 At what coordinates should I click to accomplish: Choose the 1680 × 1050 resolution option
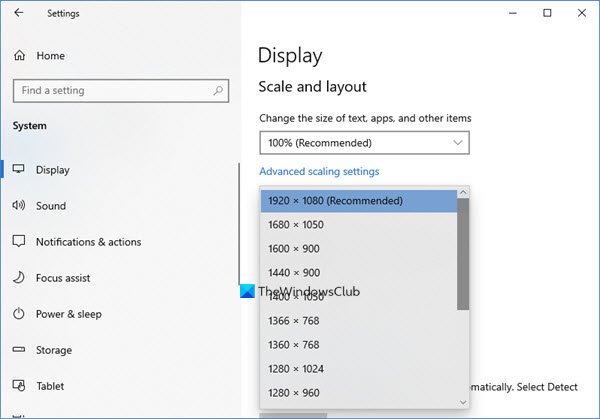pyautogui.click(x=296, y=225)
